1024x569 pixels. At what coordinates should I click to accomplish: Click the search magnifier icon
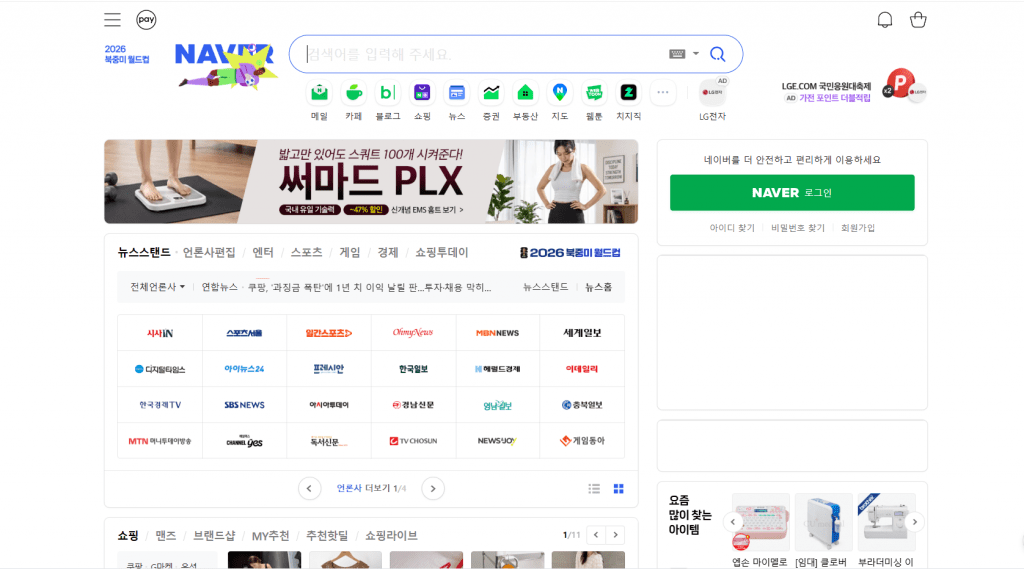click(x=718, y=54)
